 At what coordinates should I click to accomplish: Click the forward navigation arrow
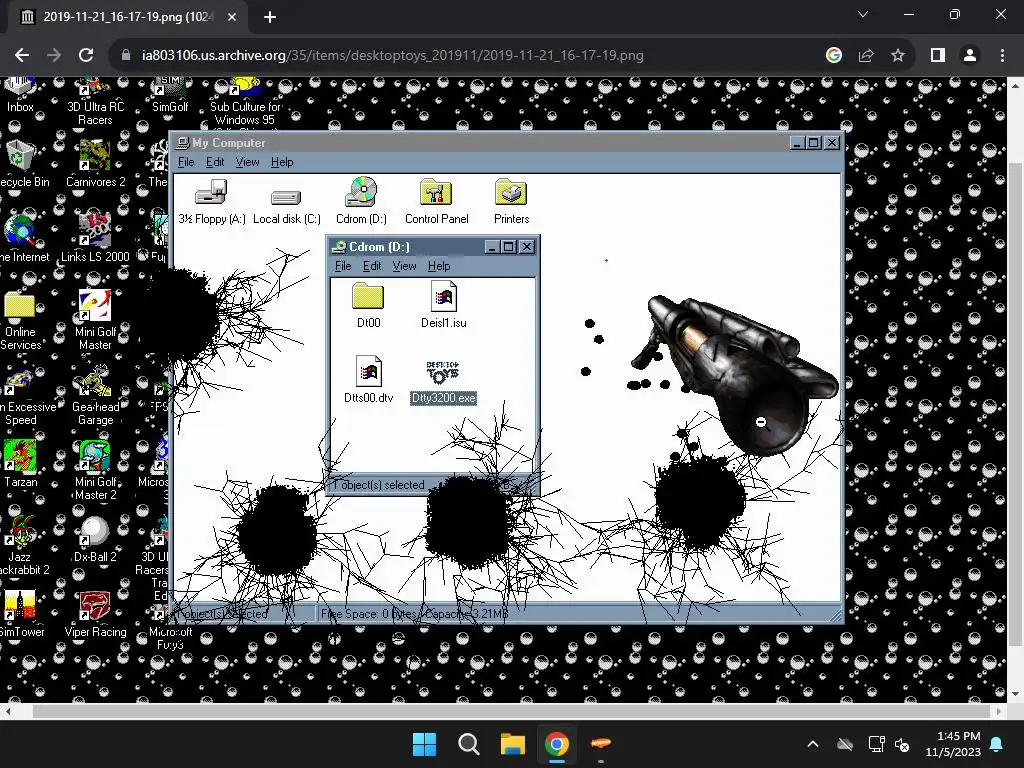pyautogui.click(x=54, y=56)
